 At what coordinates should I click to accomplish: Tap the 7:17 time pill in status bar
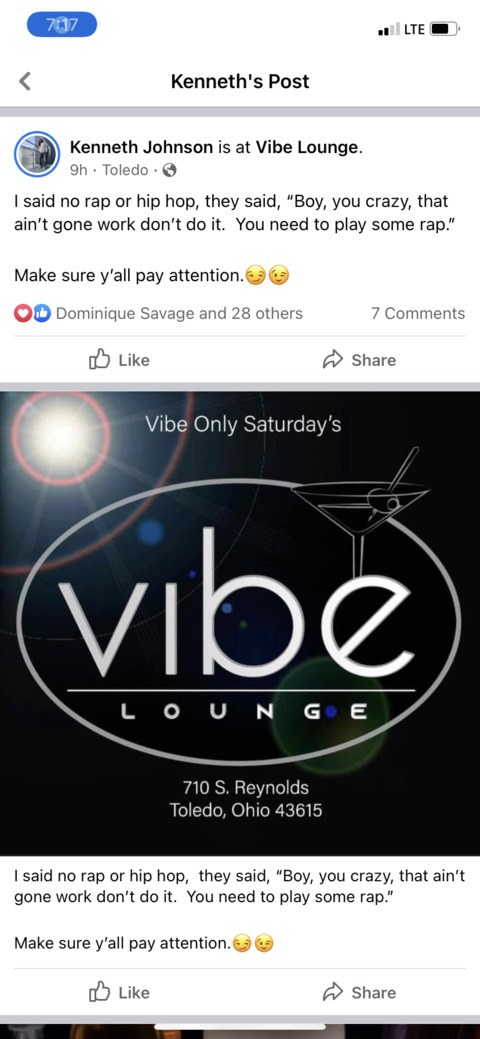click(x=62, y=25)
